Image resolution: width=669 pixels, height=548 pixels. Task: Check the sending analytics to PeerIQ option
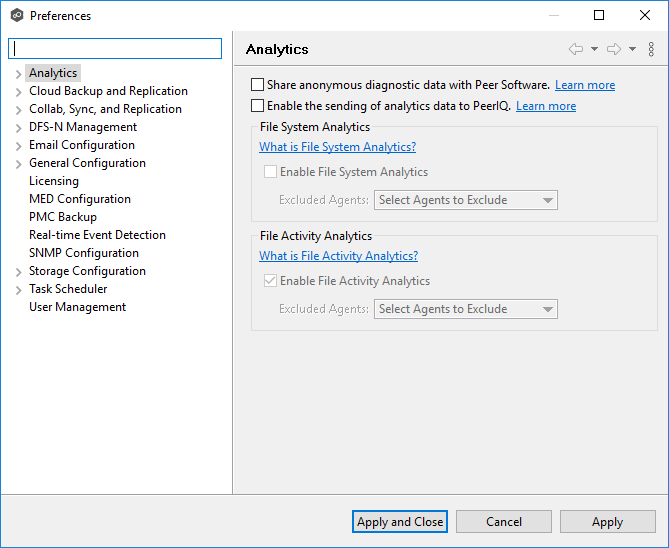click(x=258, y=106)
